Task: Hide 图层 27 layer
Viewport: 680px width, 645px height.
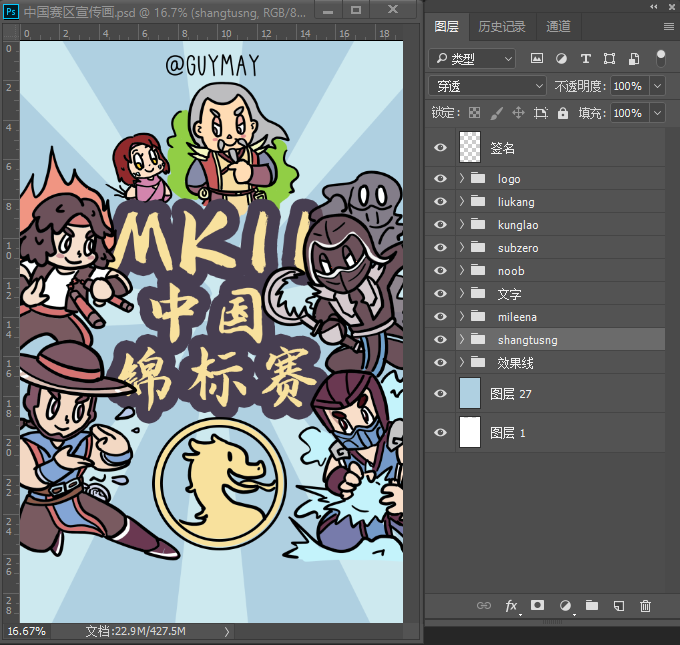Action: 440,393
